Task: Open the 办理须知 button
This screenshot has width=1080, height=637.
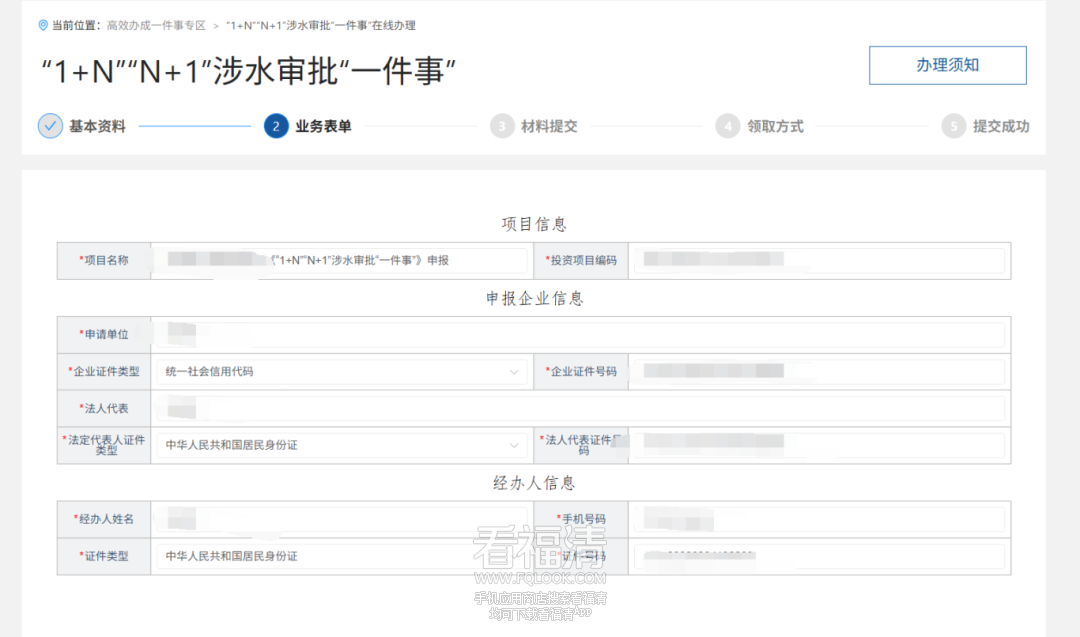Action: [947, 65]
